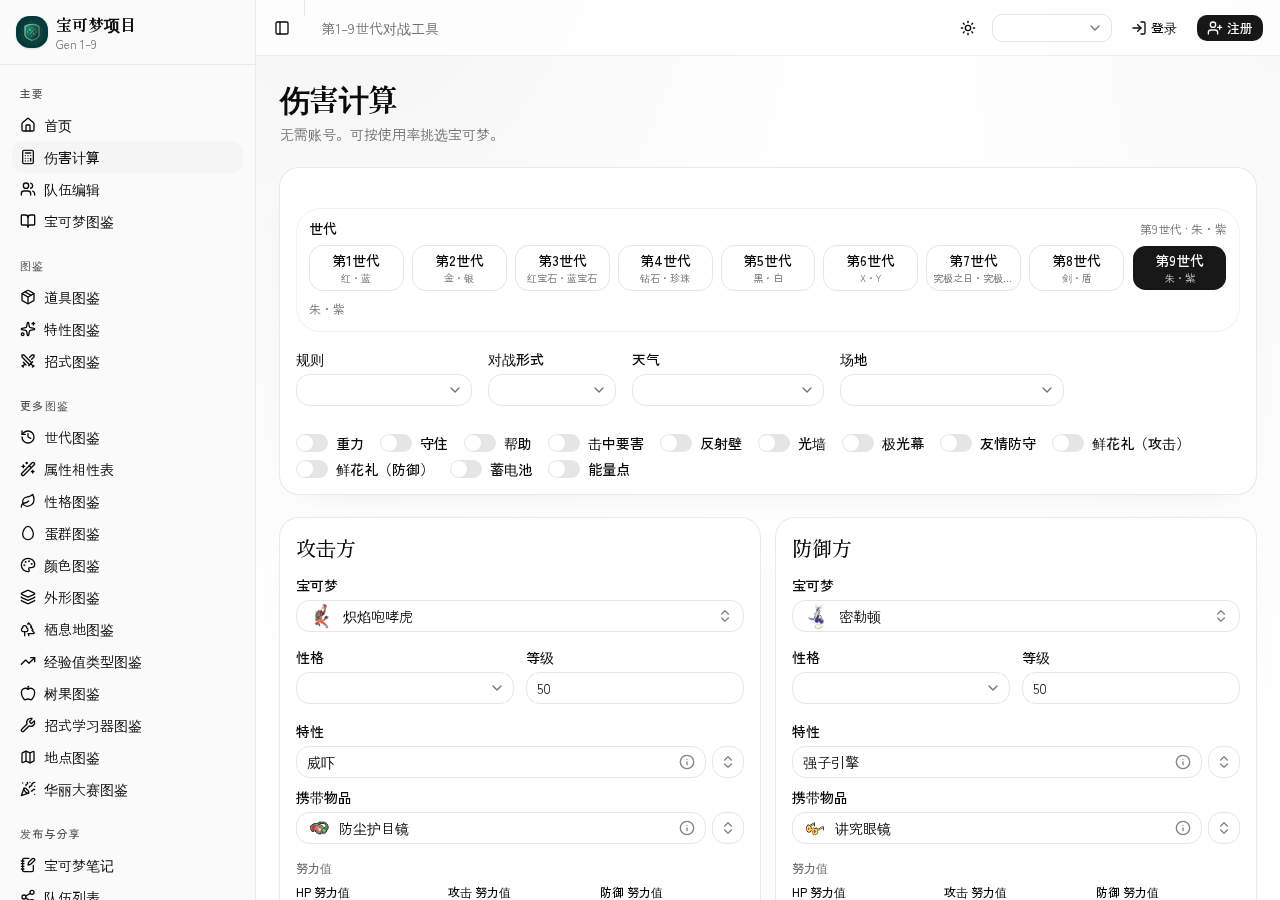Enable the 帮助 toggle
The width and height of the screenshot is (1280, 900).
pos(480,443)
